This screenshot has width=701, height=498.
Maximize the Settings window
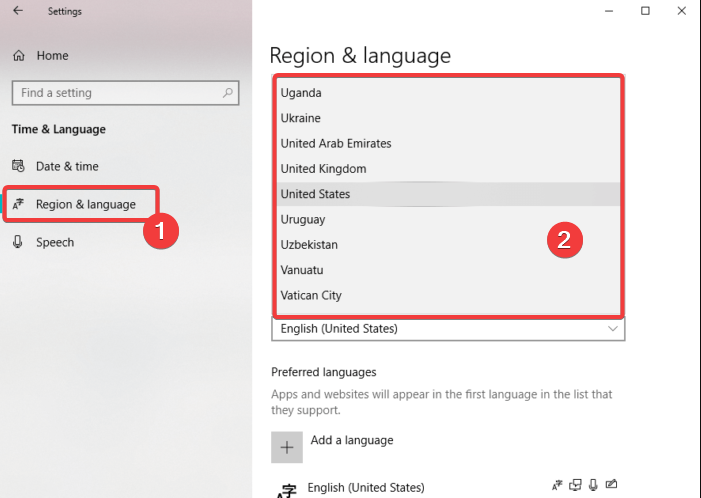[645, 11]
